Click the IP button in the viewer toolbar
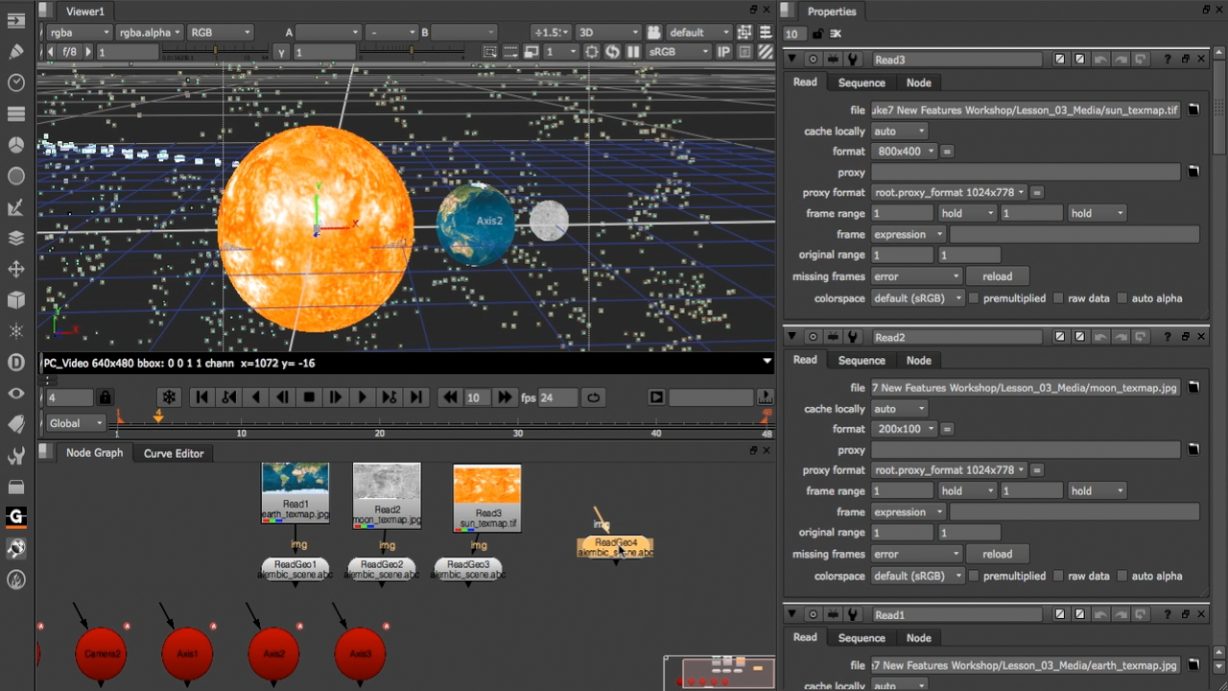Screen dimensions: 1228x691 pos(725,51)
